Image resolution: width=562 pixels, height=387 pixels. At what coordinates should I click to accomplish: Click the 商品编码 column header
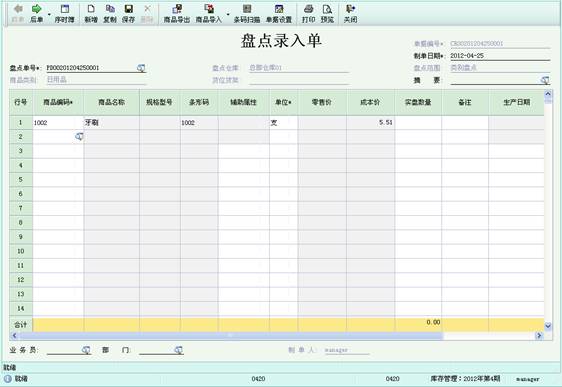(x=58, y=102)
